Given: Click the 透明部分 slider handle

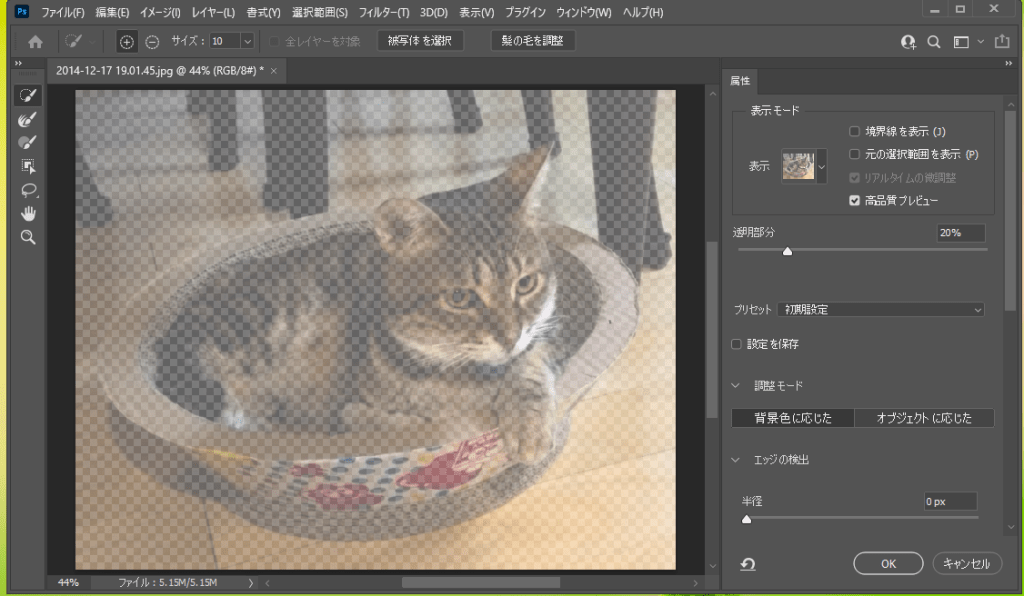Looking at the screenshot, I should pyautogui.click(x=787, y=251).
